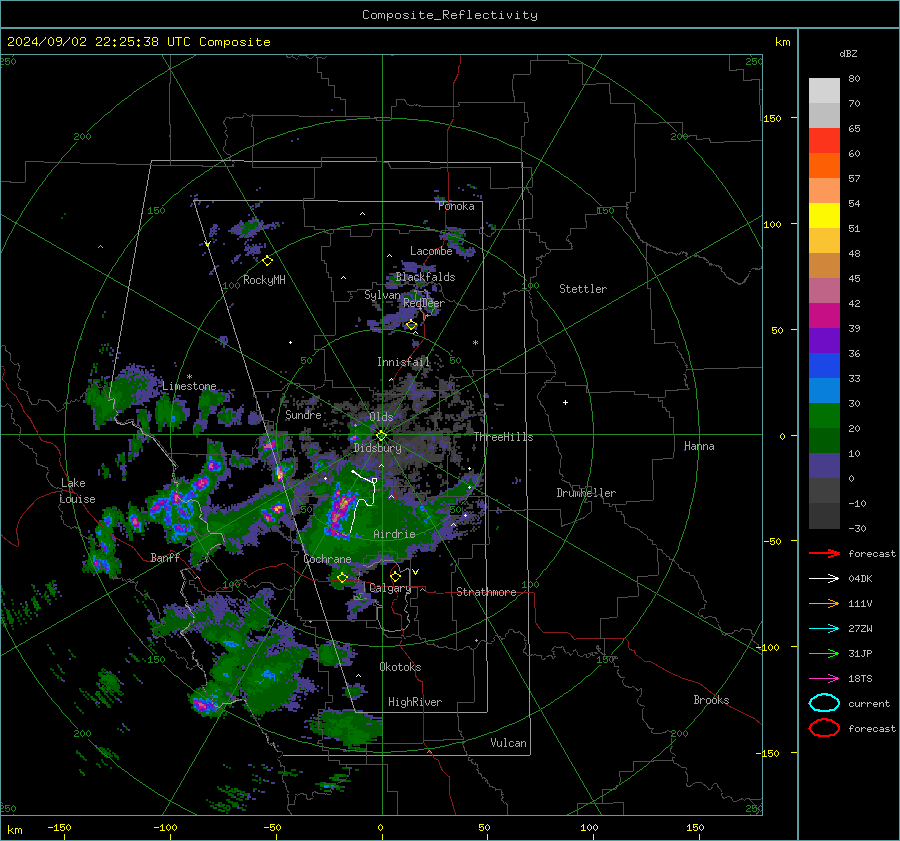Click the Lacombe label

[x=431, y=251]
